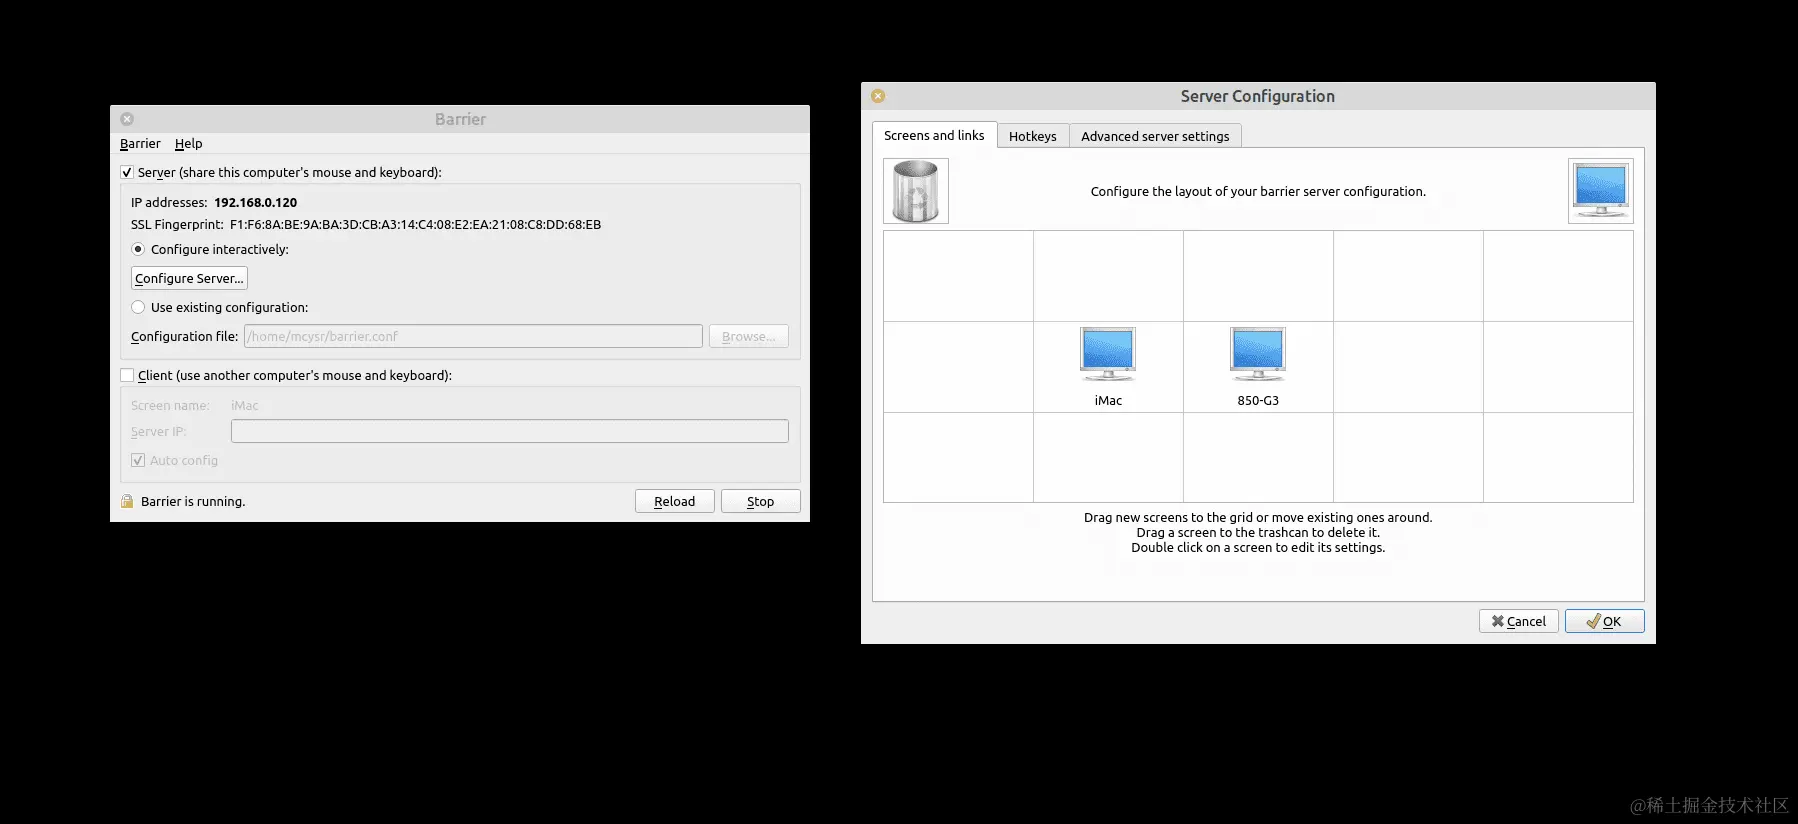This screenshot has width=1798, height=824.
Task: Open the Advanced server settings tab
Action: pos(1155,136)
